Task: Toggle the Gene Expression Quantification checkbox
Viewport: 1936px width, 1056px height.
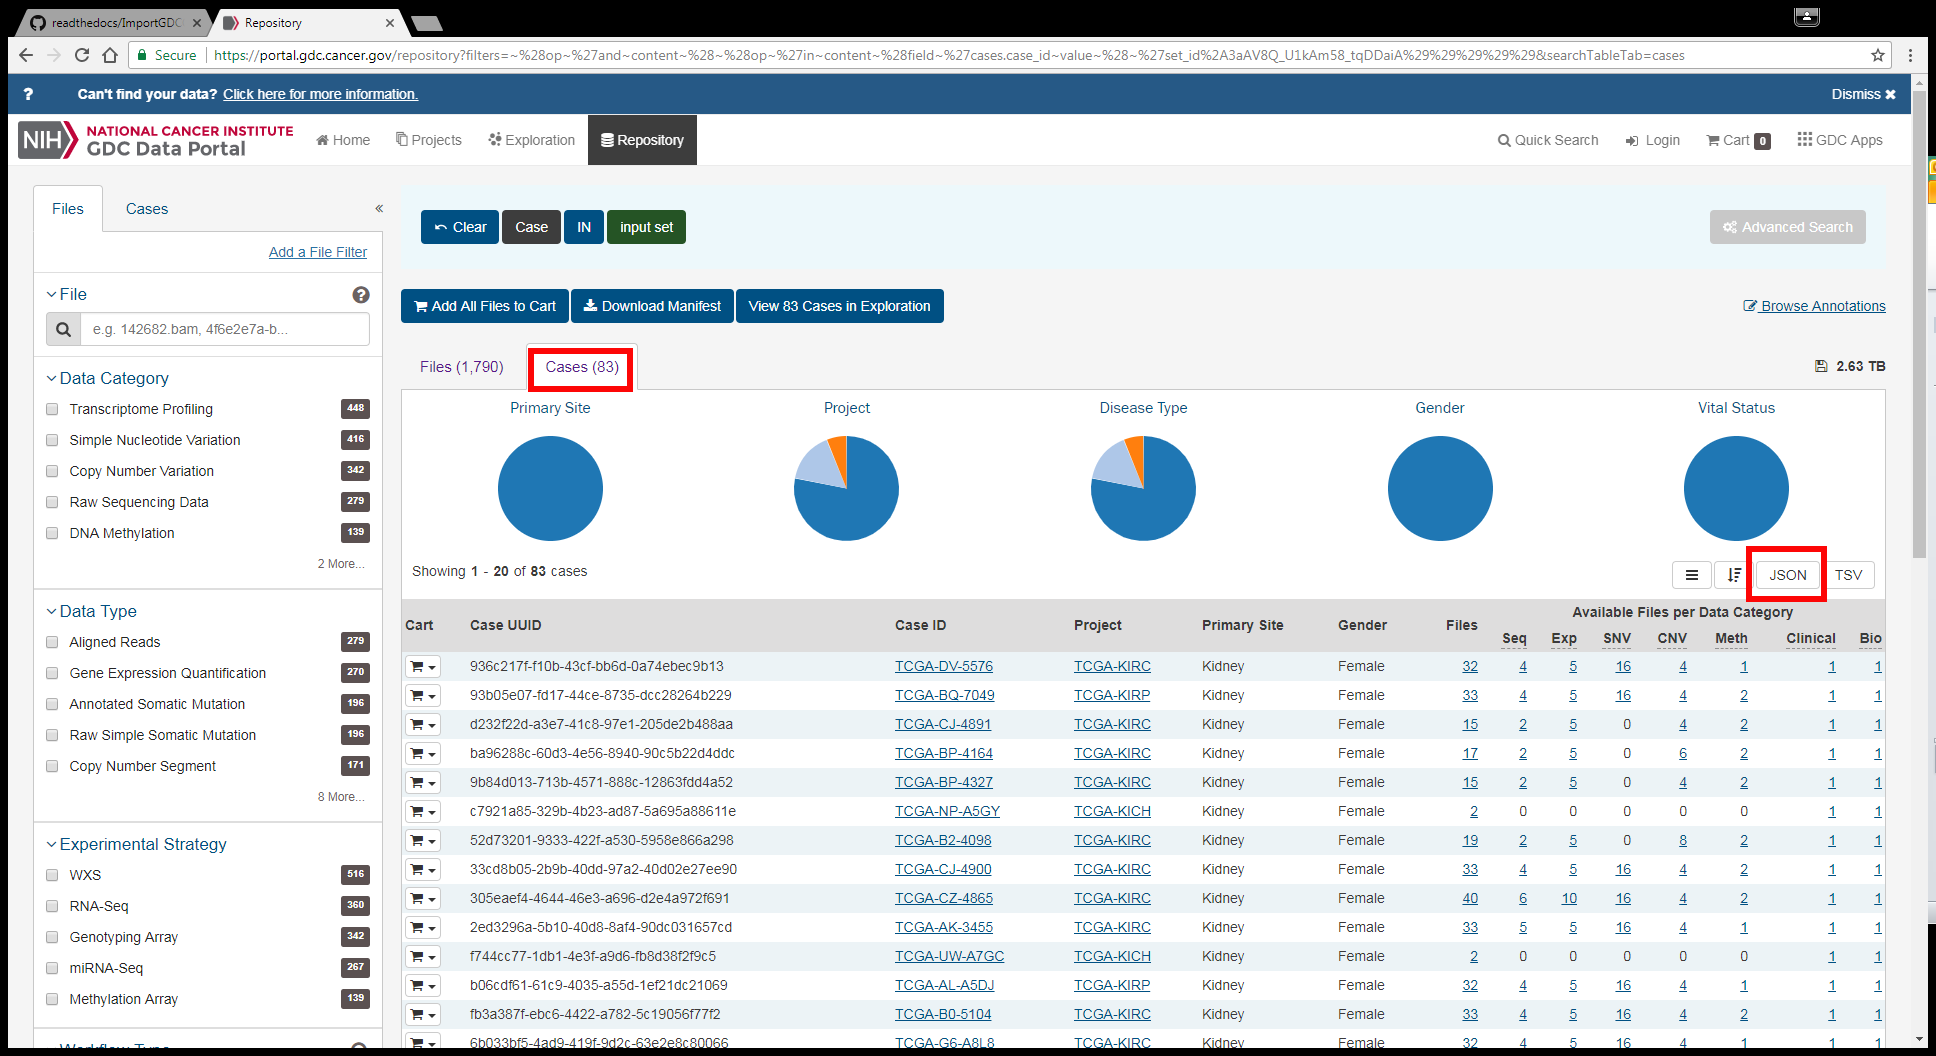Action: click(x=52, y=673)
